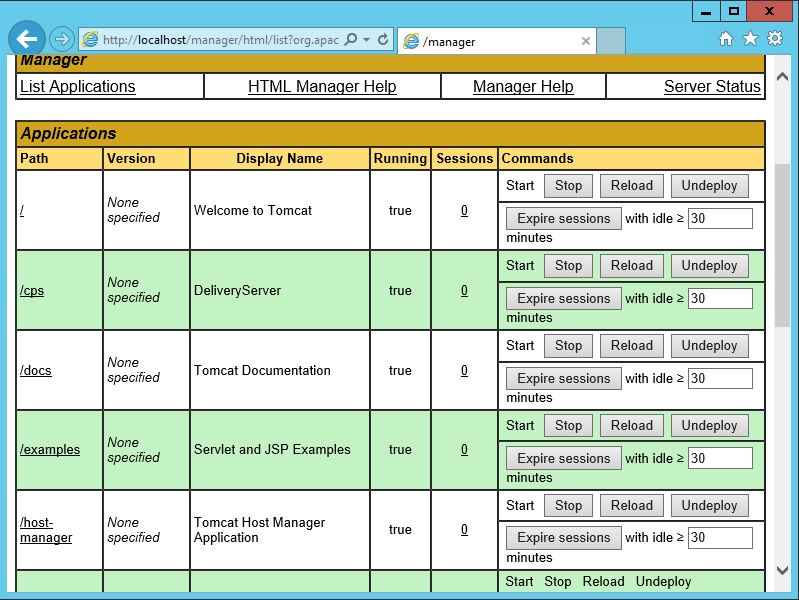Click the search magnifier in address bar
799x600 pixels.
point(351,39)
